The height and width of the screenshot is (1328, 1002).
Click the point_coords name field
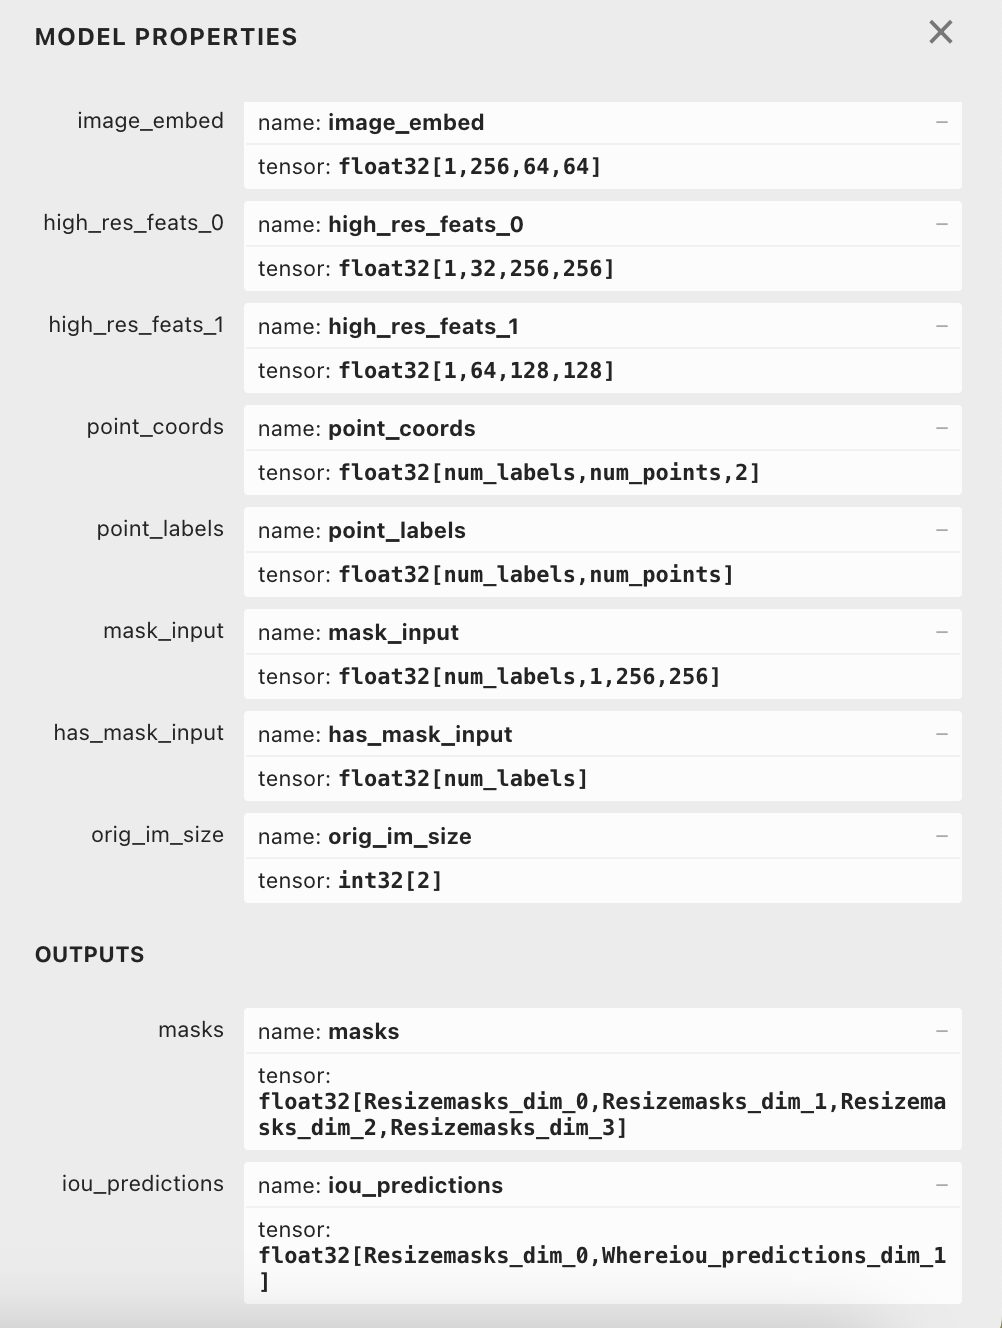tap(401, 429)
